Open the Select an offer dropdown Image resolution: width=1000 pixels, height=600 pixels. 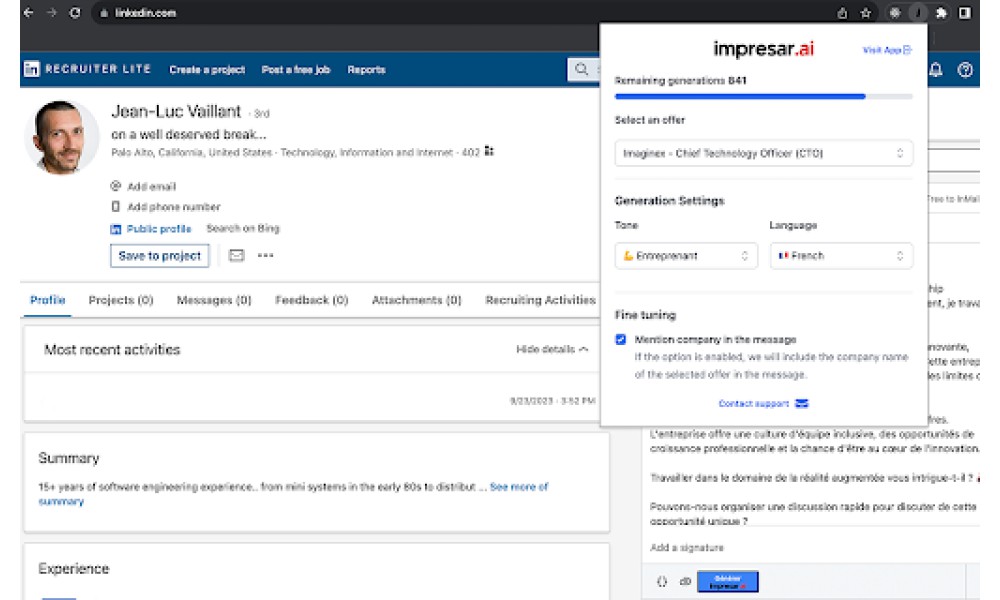click(763, 153)
